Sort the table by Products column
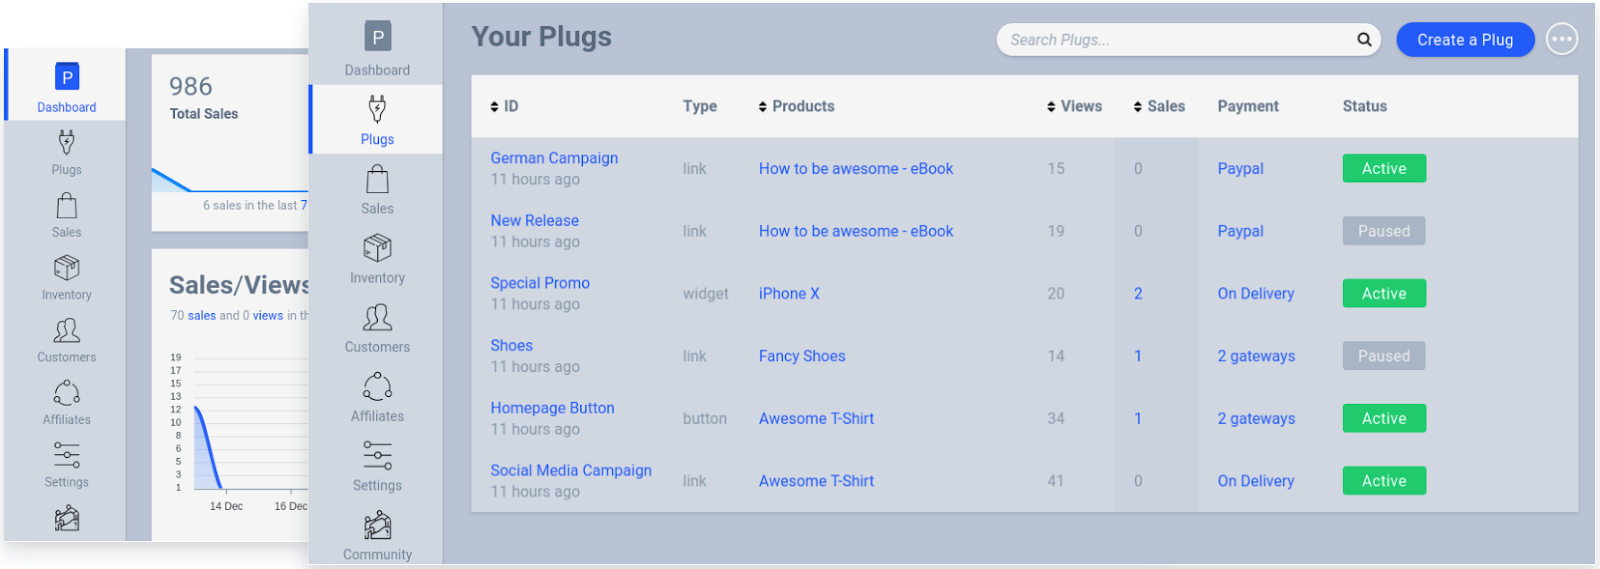The height and width of the screenshot is (569, 1600). (x=796, y=106)
